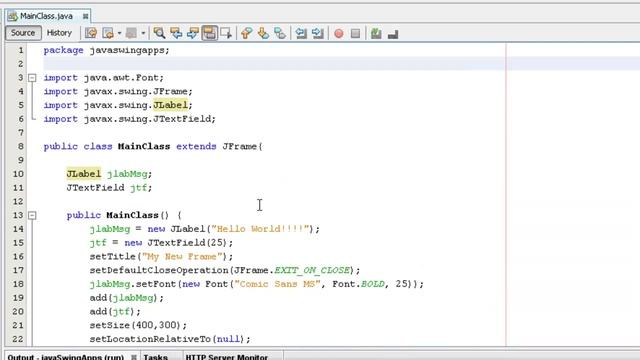Go Back to previous editor location
This screenshot has height=360, width=640.
pos(108,33)
